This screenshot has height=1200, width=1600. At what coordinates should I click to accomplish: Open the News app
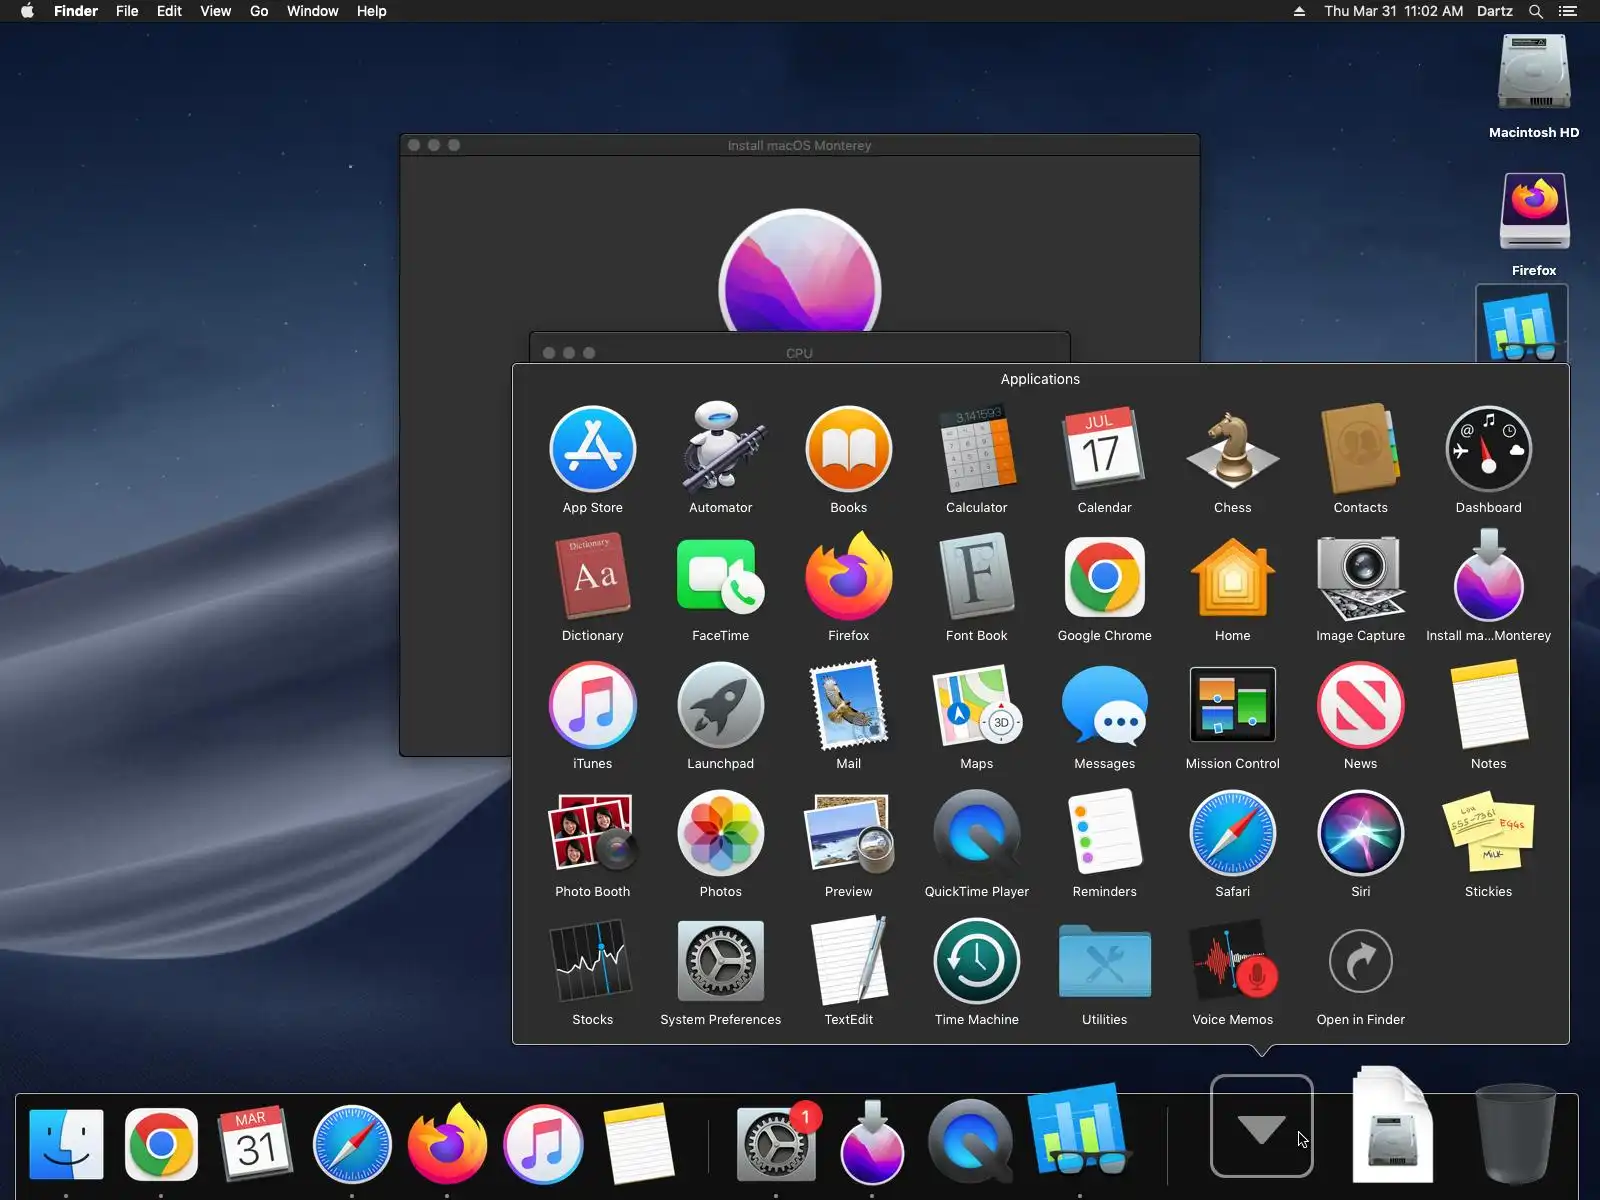click(x=1360, y=705)
